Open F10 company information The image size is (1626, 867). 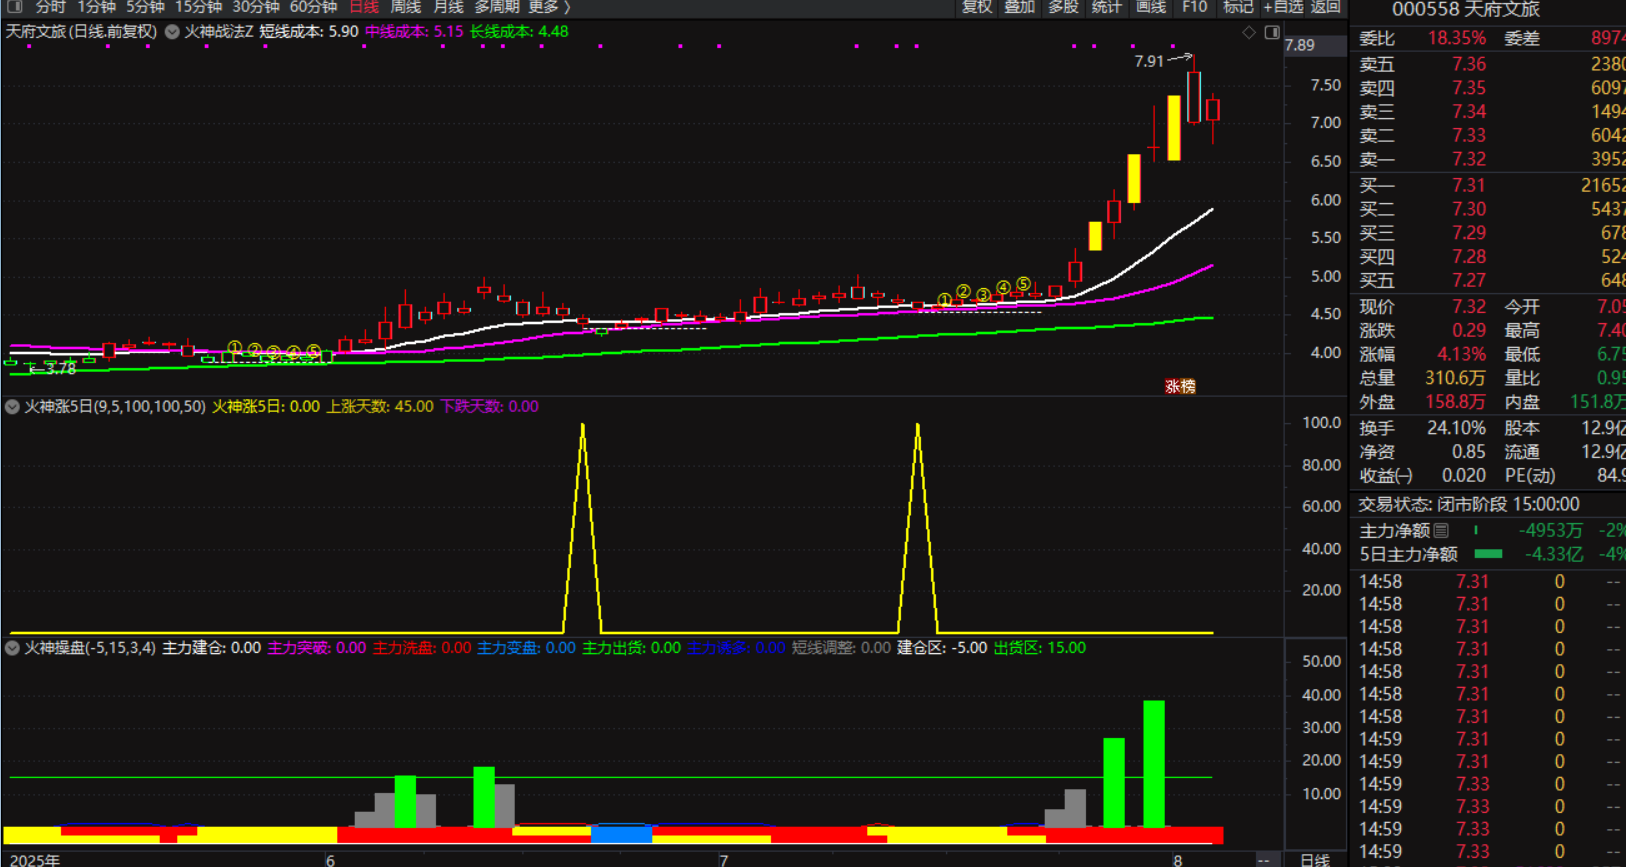point(1194,7)
